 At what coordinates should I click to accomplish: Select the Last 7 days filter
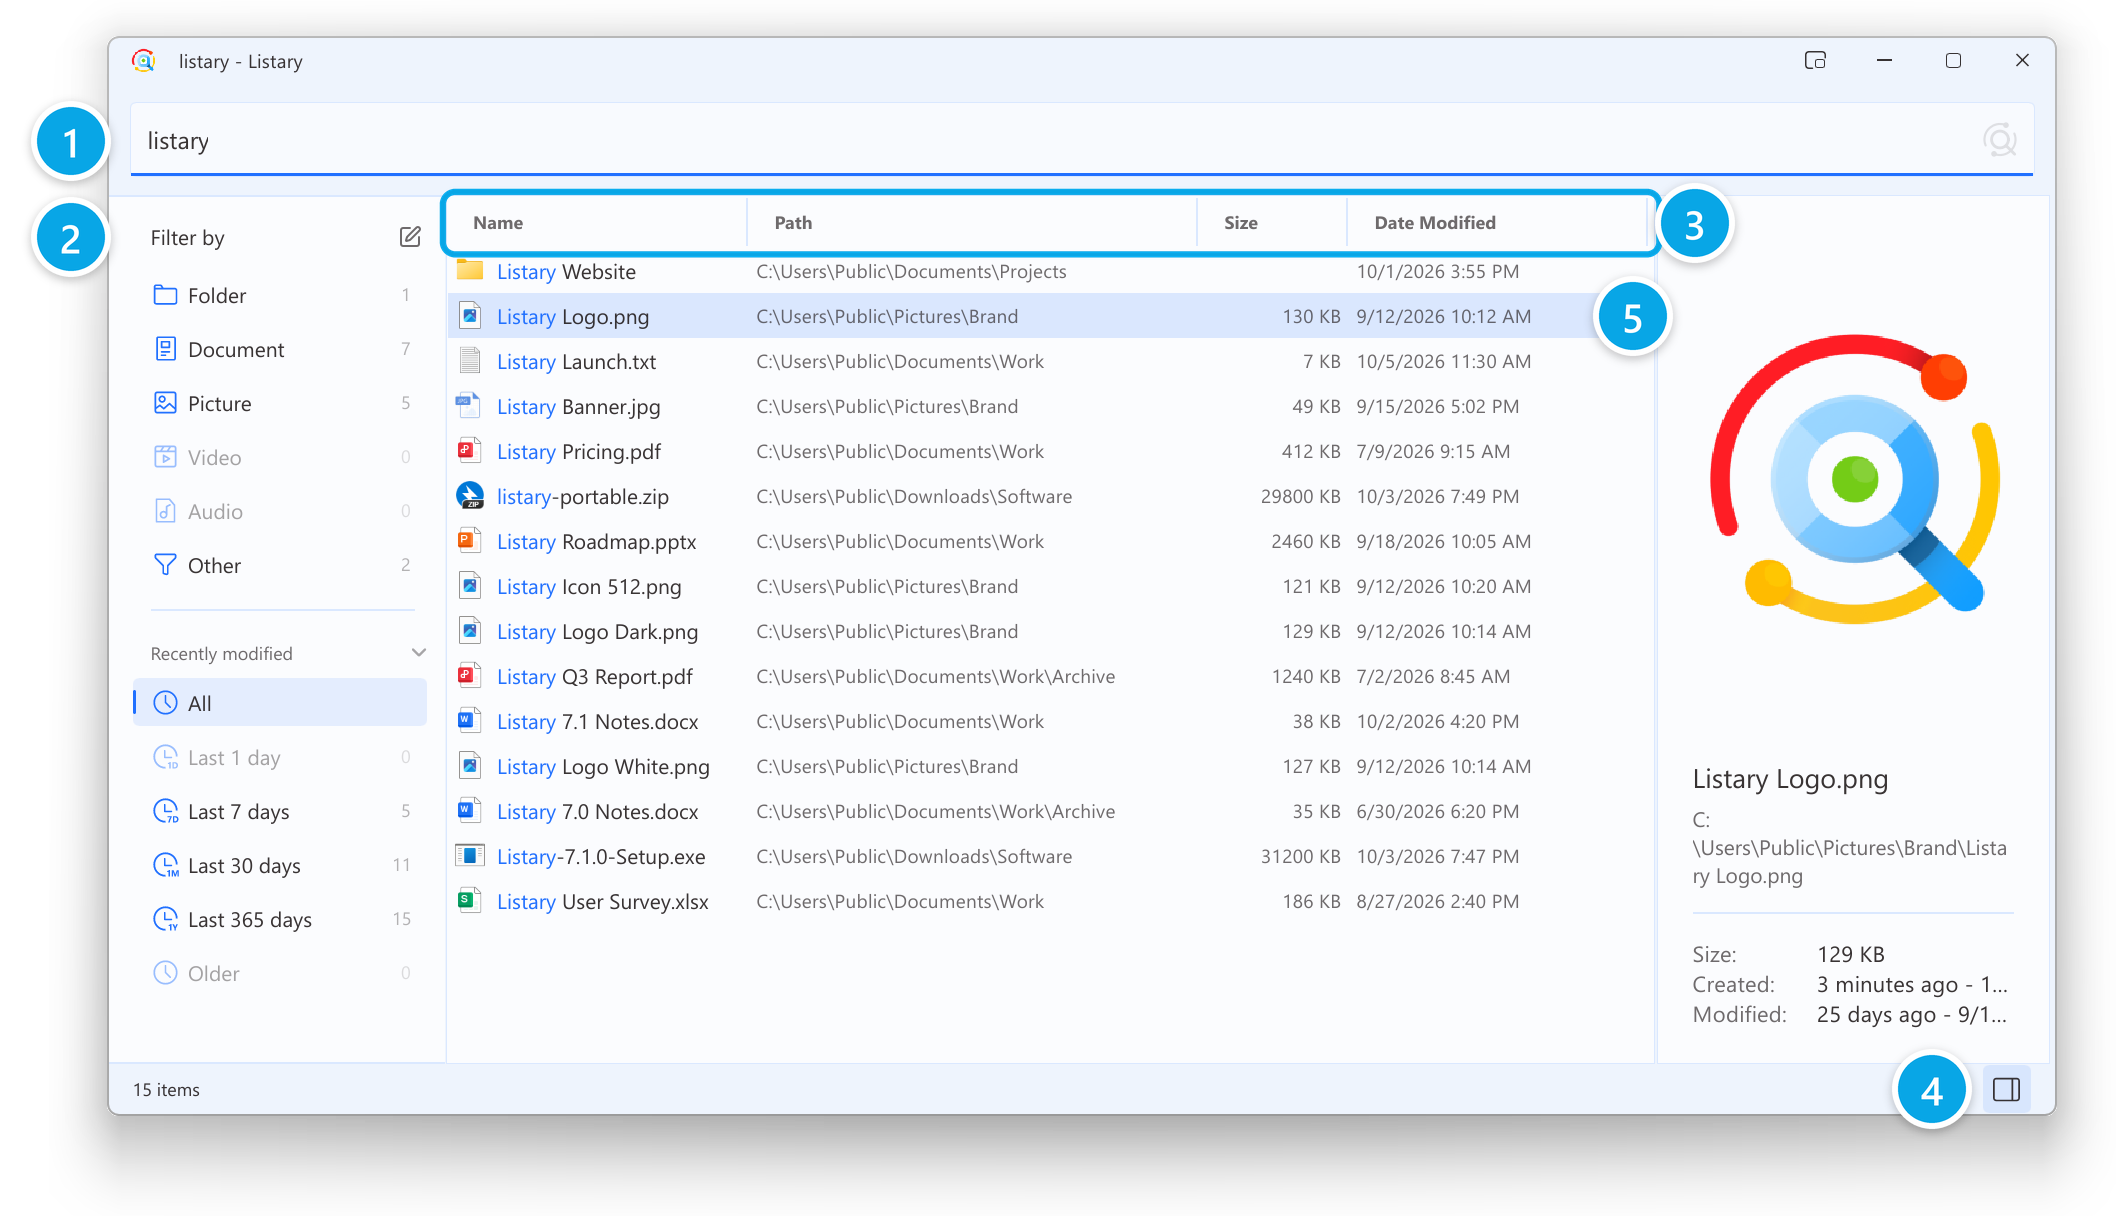(280, 811)
